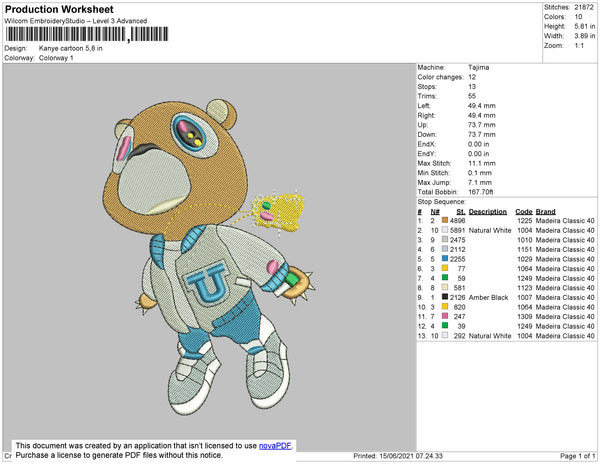Select the gray swatch with 2475 stitches
Screen dimensions: 600x464
(x=445, y=239)
